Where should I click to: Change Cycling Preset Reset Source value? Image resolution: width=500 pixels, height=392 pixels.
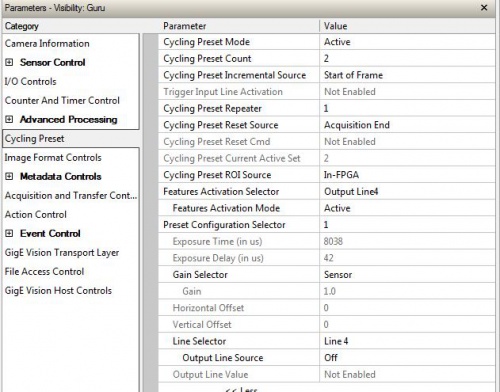point(407,125)
